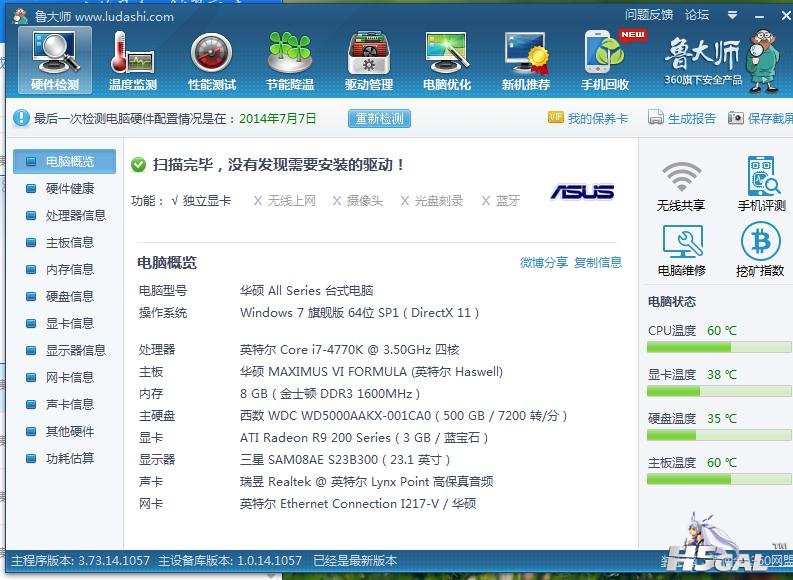The width and height of the screenshot is (793, 580).
Task: Click the sound card value Realtek Lynx Point
Action: (x=367, y=481)
